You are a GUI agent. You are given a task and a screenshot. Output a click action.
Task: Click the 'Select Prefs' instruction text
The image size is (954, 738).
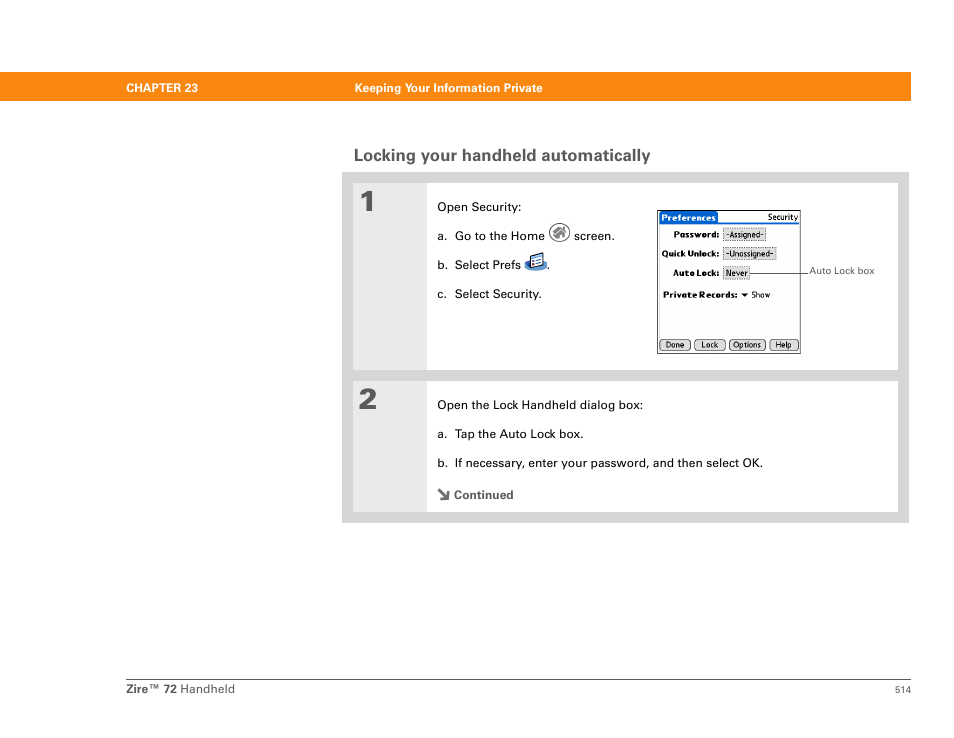tap(487, 265)
